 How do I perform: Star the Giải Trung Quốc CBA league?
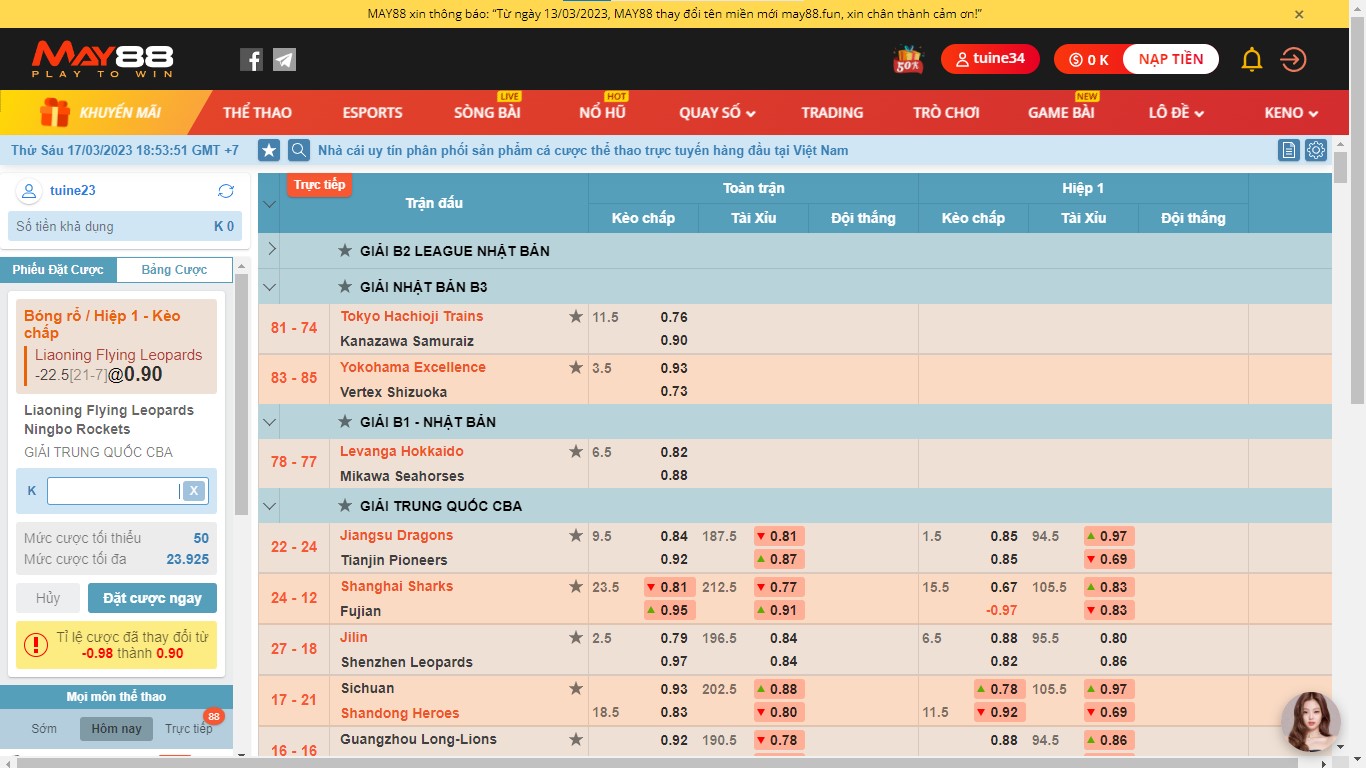(x=345, y=506)
